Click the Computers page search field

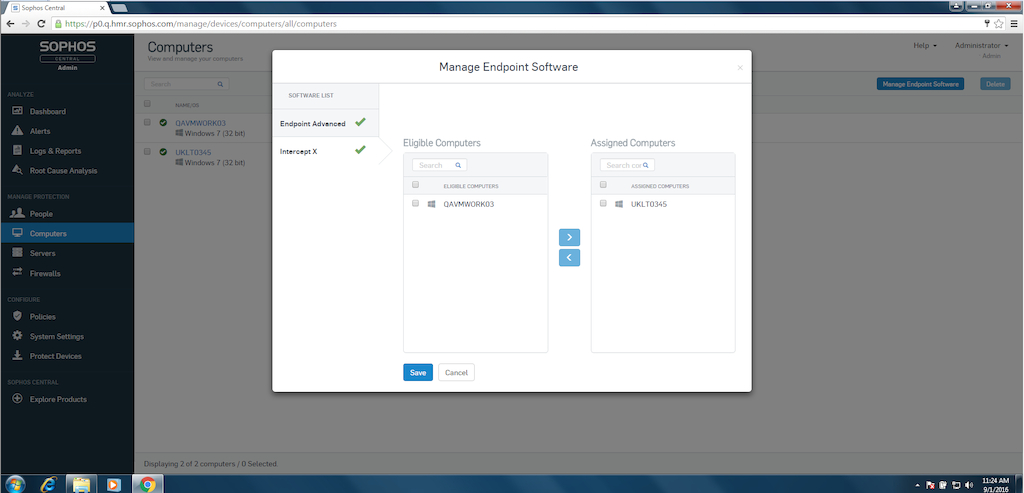[186, 84]
